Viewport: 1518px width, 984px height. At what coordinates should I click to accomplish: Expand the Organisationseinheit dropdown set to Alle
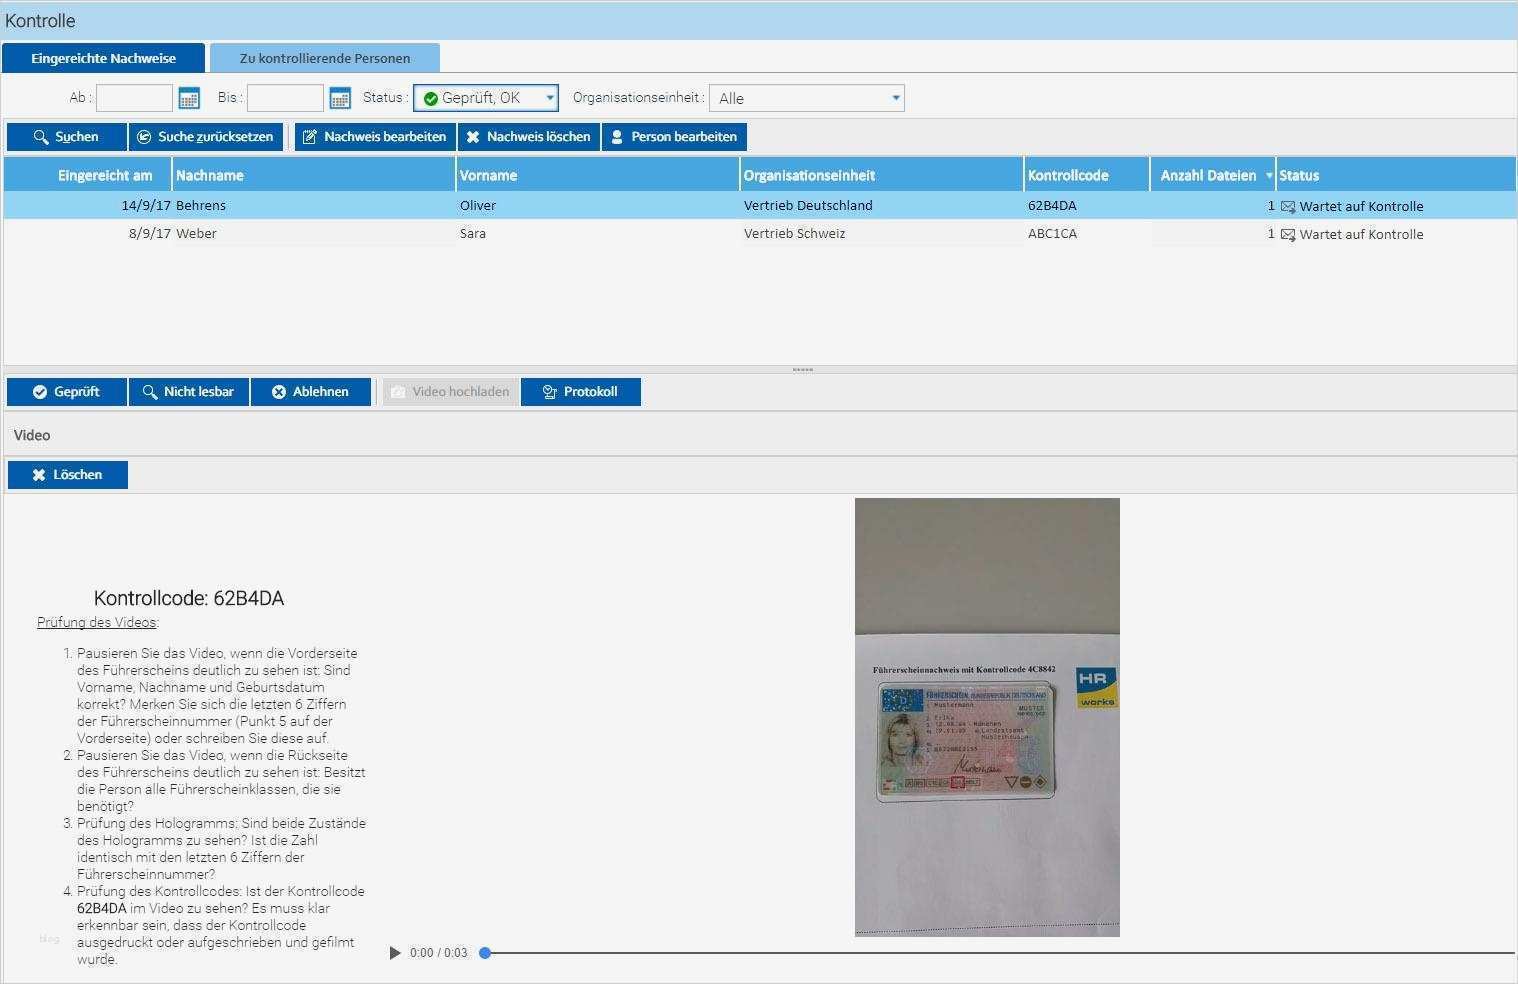pos(807,98)
